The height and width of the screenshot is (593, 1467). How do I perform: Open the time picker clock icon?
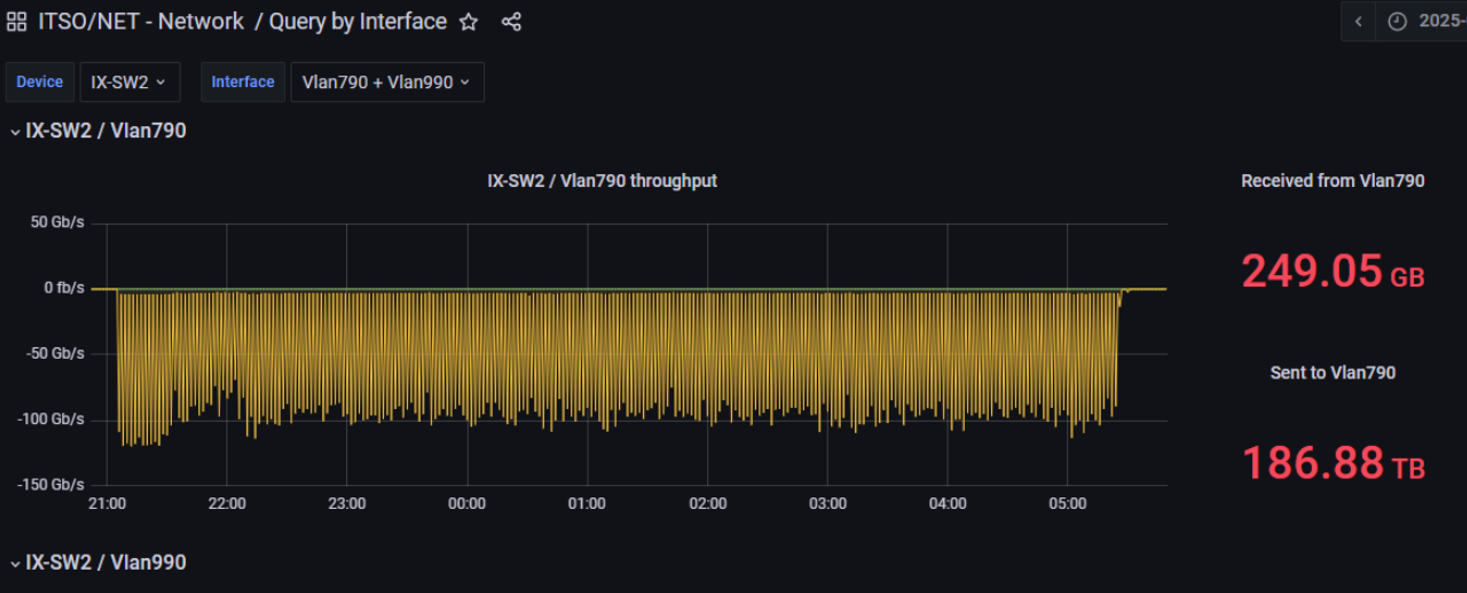point(1397,22)
